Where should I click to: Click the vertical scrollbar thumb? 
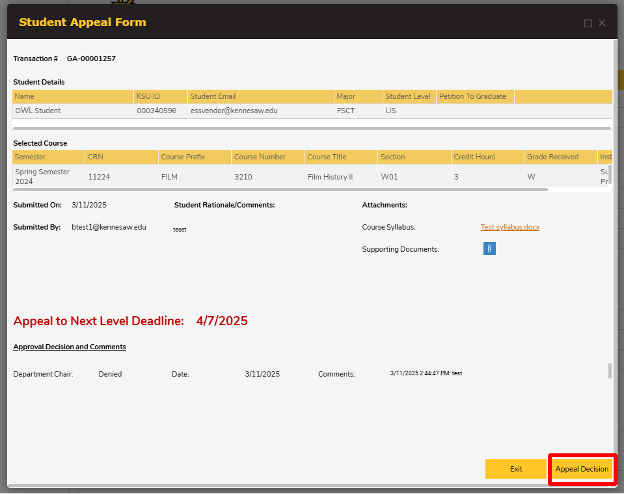click(610, 371)
